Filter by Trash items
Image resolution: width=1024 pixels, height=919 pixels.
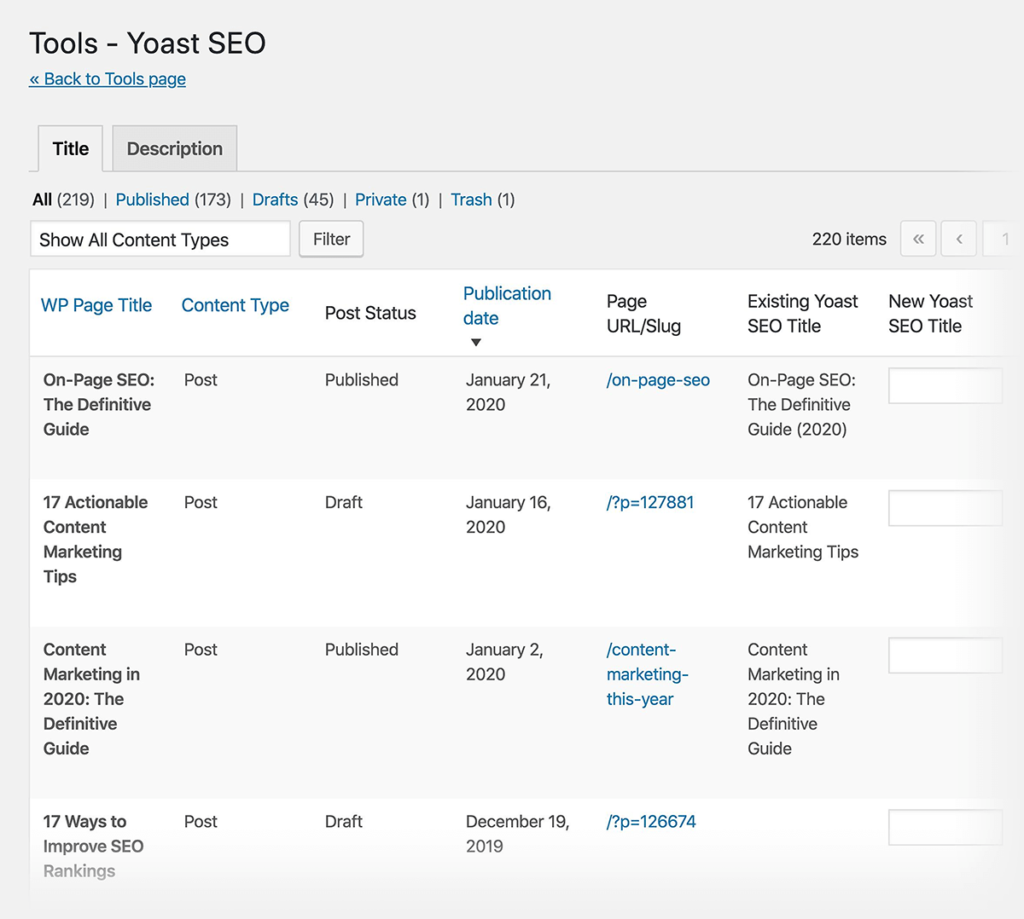(471, 199)
